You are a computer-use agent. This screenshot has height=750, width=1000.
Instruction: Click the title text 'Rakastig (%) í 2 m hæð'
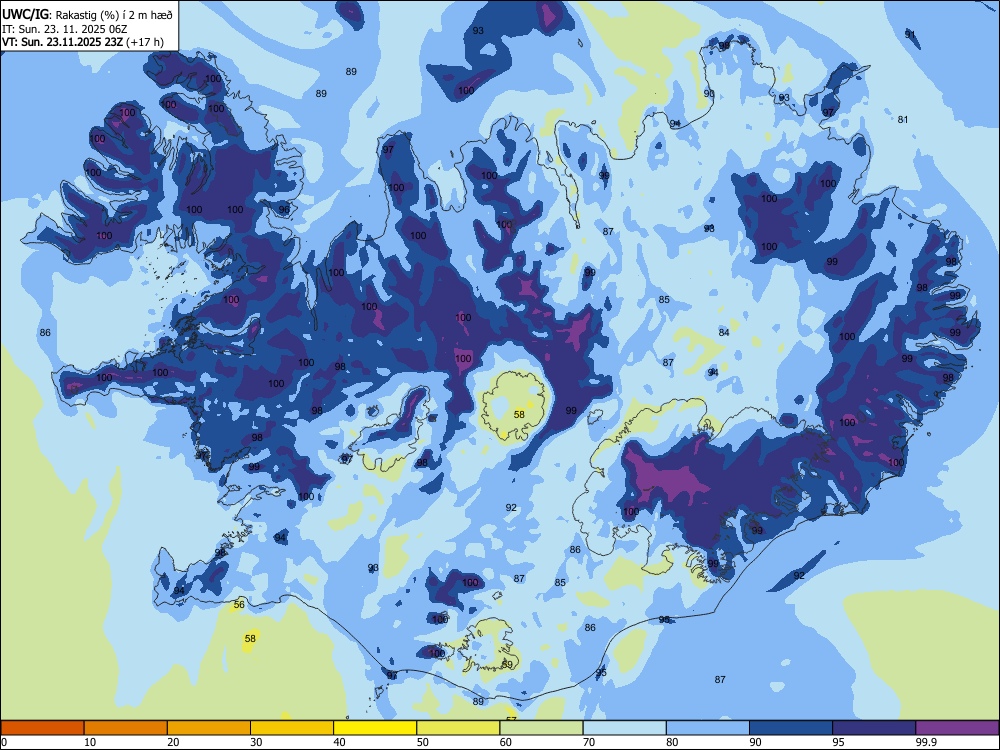coord(114,15)
